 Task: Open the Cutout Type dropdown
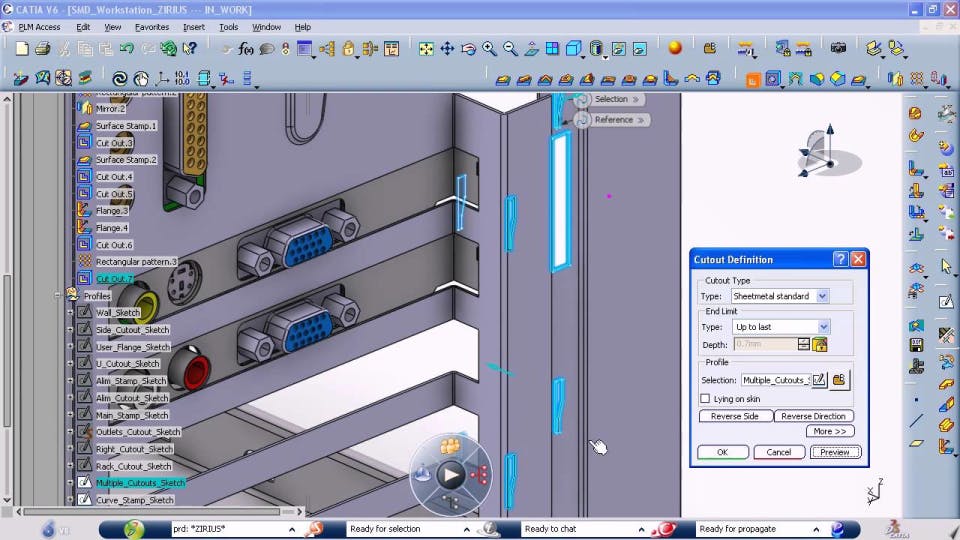click(822, 296)
